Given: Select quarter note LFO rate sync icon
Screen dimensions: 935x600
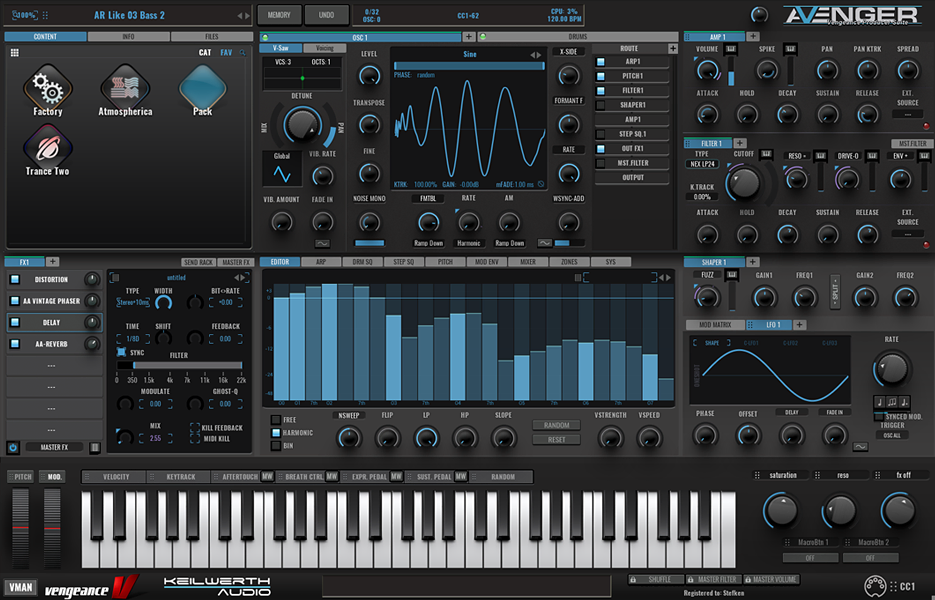Looking at the screenshot, I should pos(880,402).
